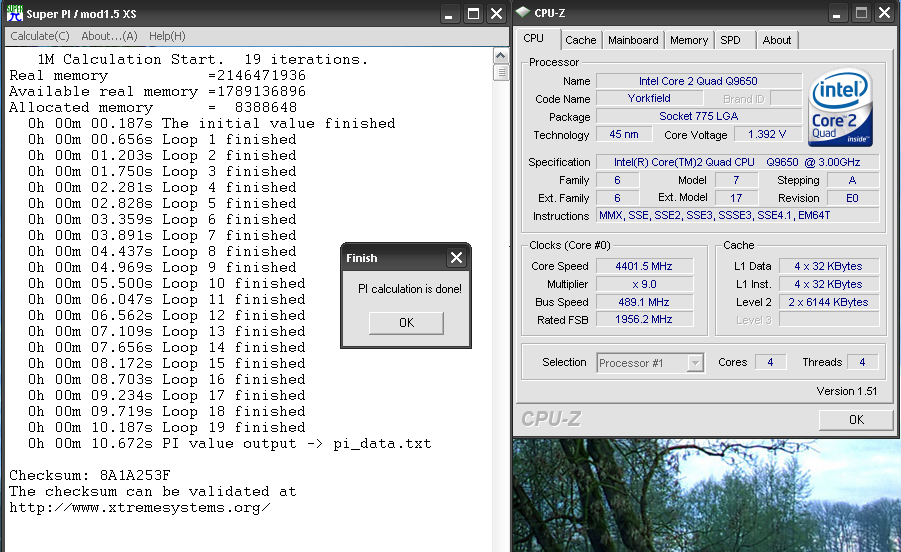Click the OK button in CPU-Z
This screenshot has height=552, width=901.
pos(856,420)
